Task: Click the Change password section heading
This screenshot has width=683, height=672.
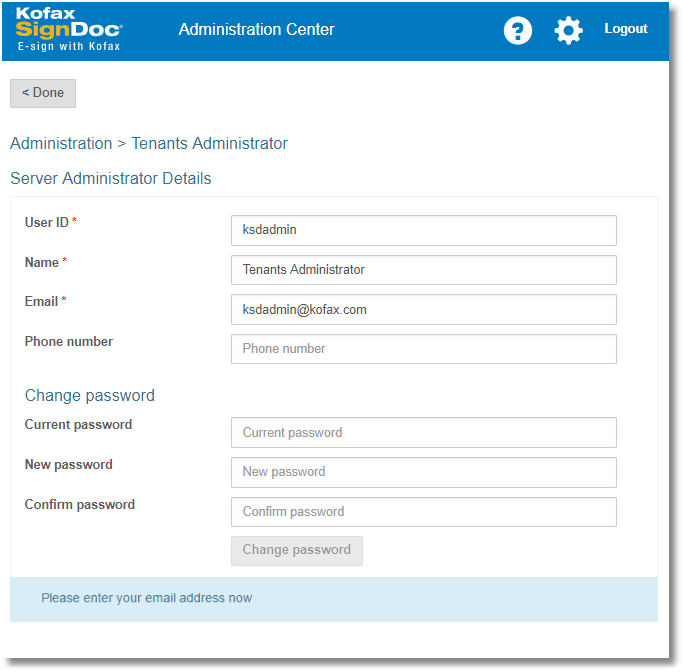Action: point(90,395)
